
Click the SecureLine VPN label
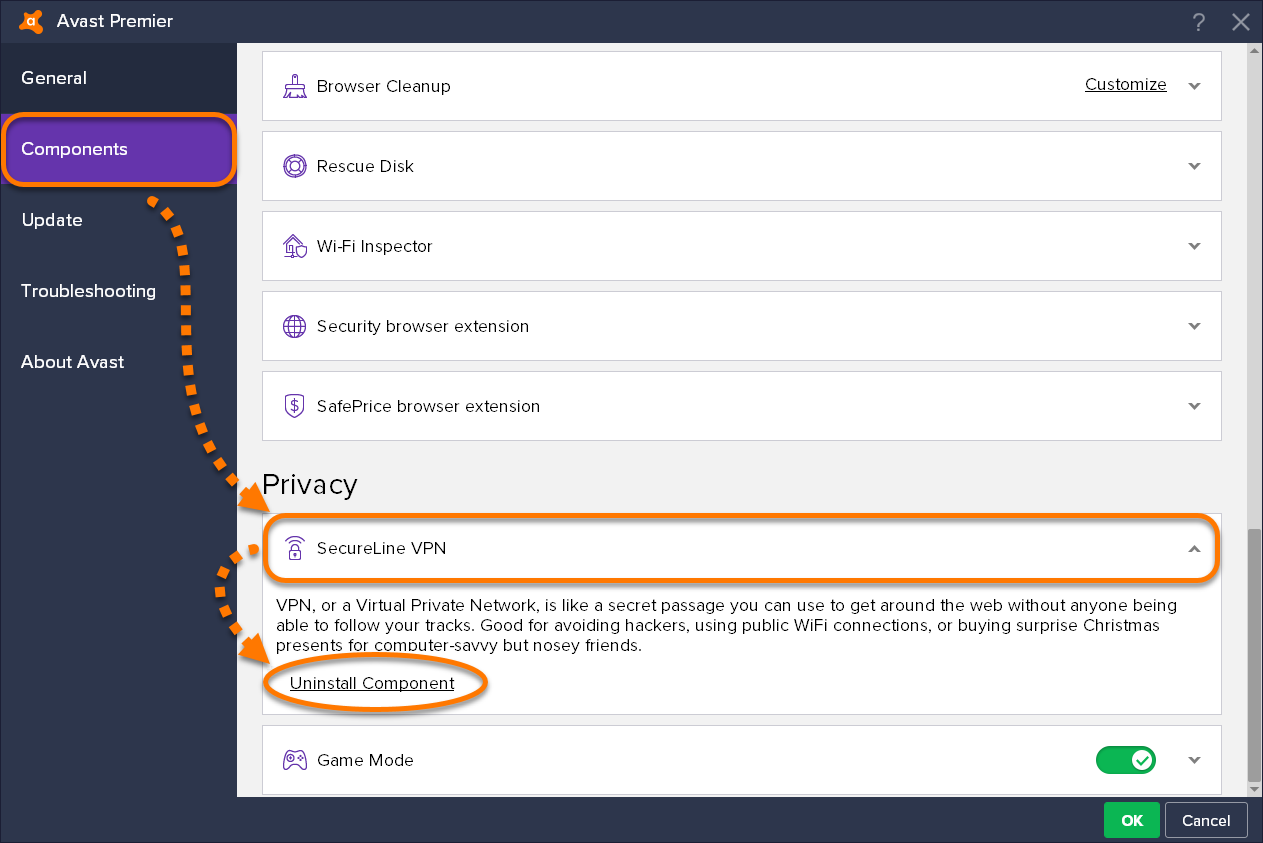point(381,548)
